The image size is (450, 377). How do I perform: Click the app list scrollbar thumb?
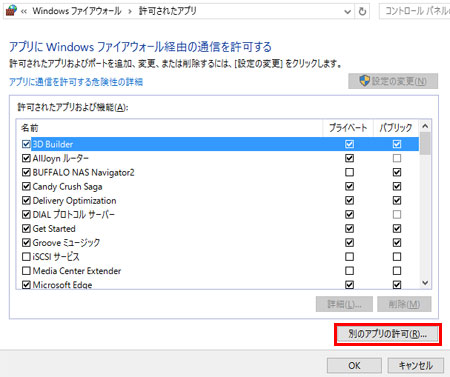pyautogui.click(x=425, y=144)
